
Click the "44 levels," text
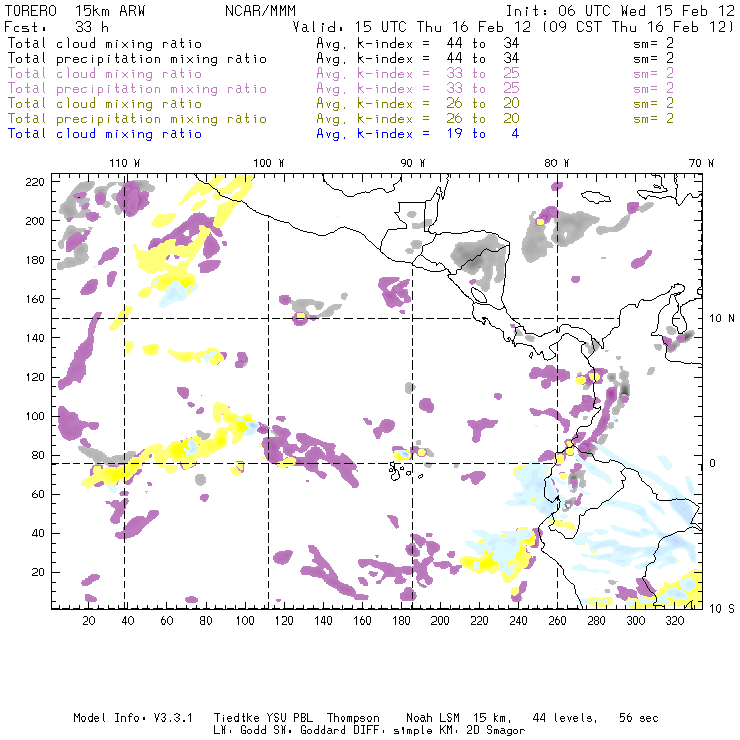(x=565, y=718)
